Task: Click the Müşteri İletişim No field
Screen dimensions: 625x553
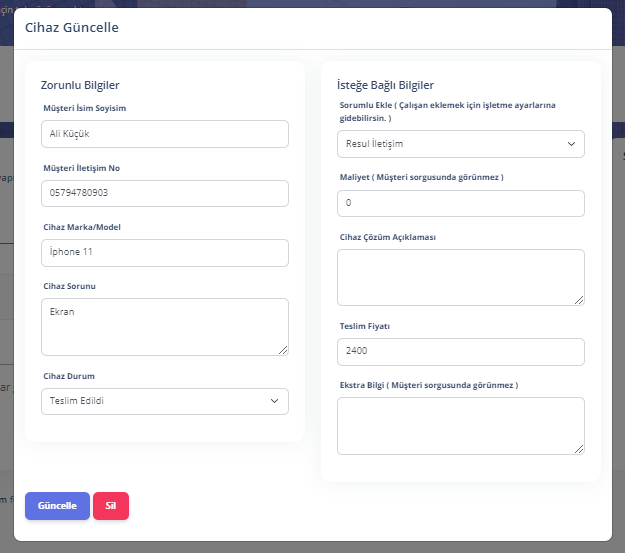Action: click(x=165, y=193)
